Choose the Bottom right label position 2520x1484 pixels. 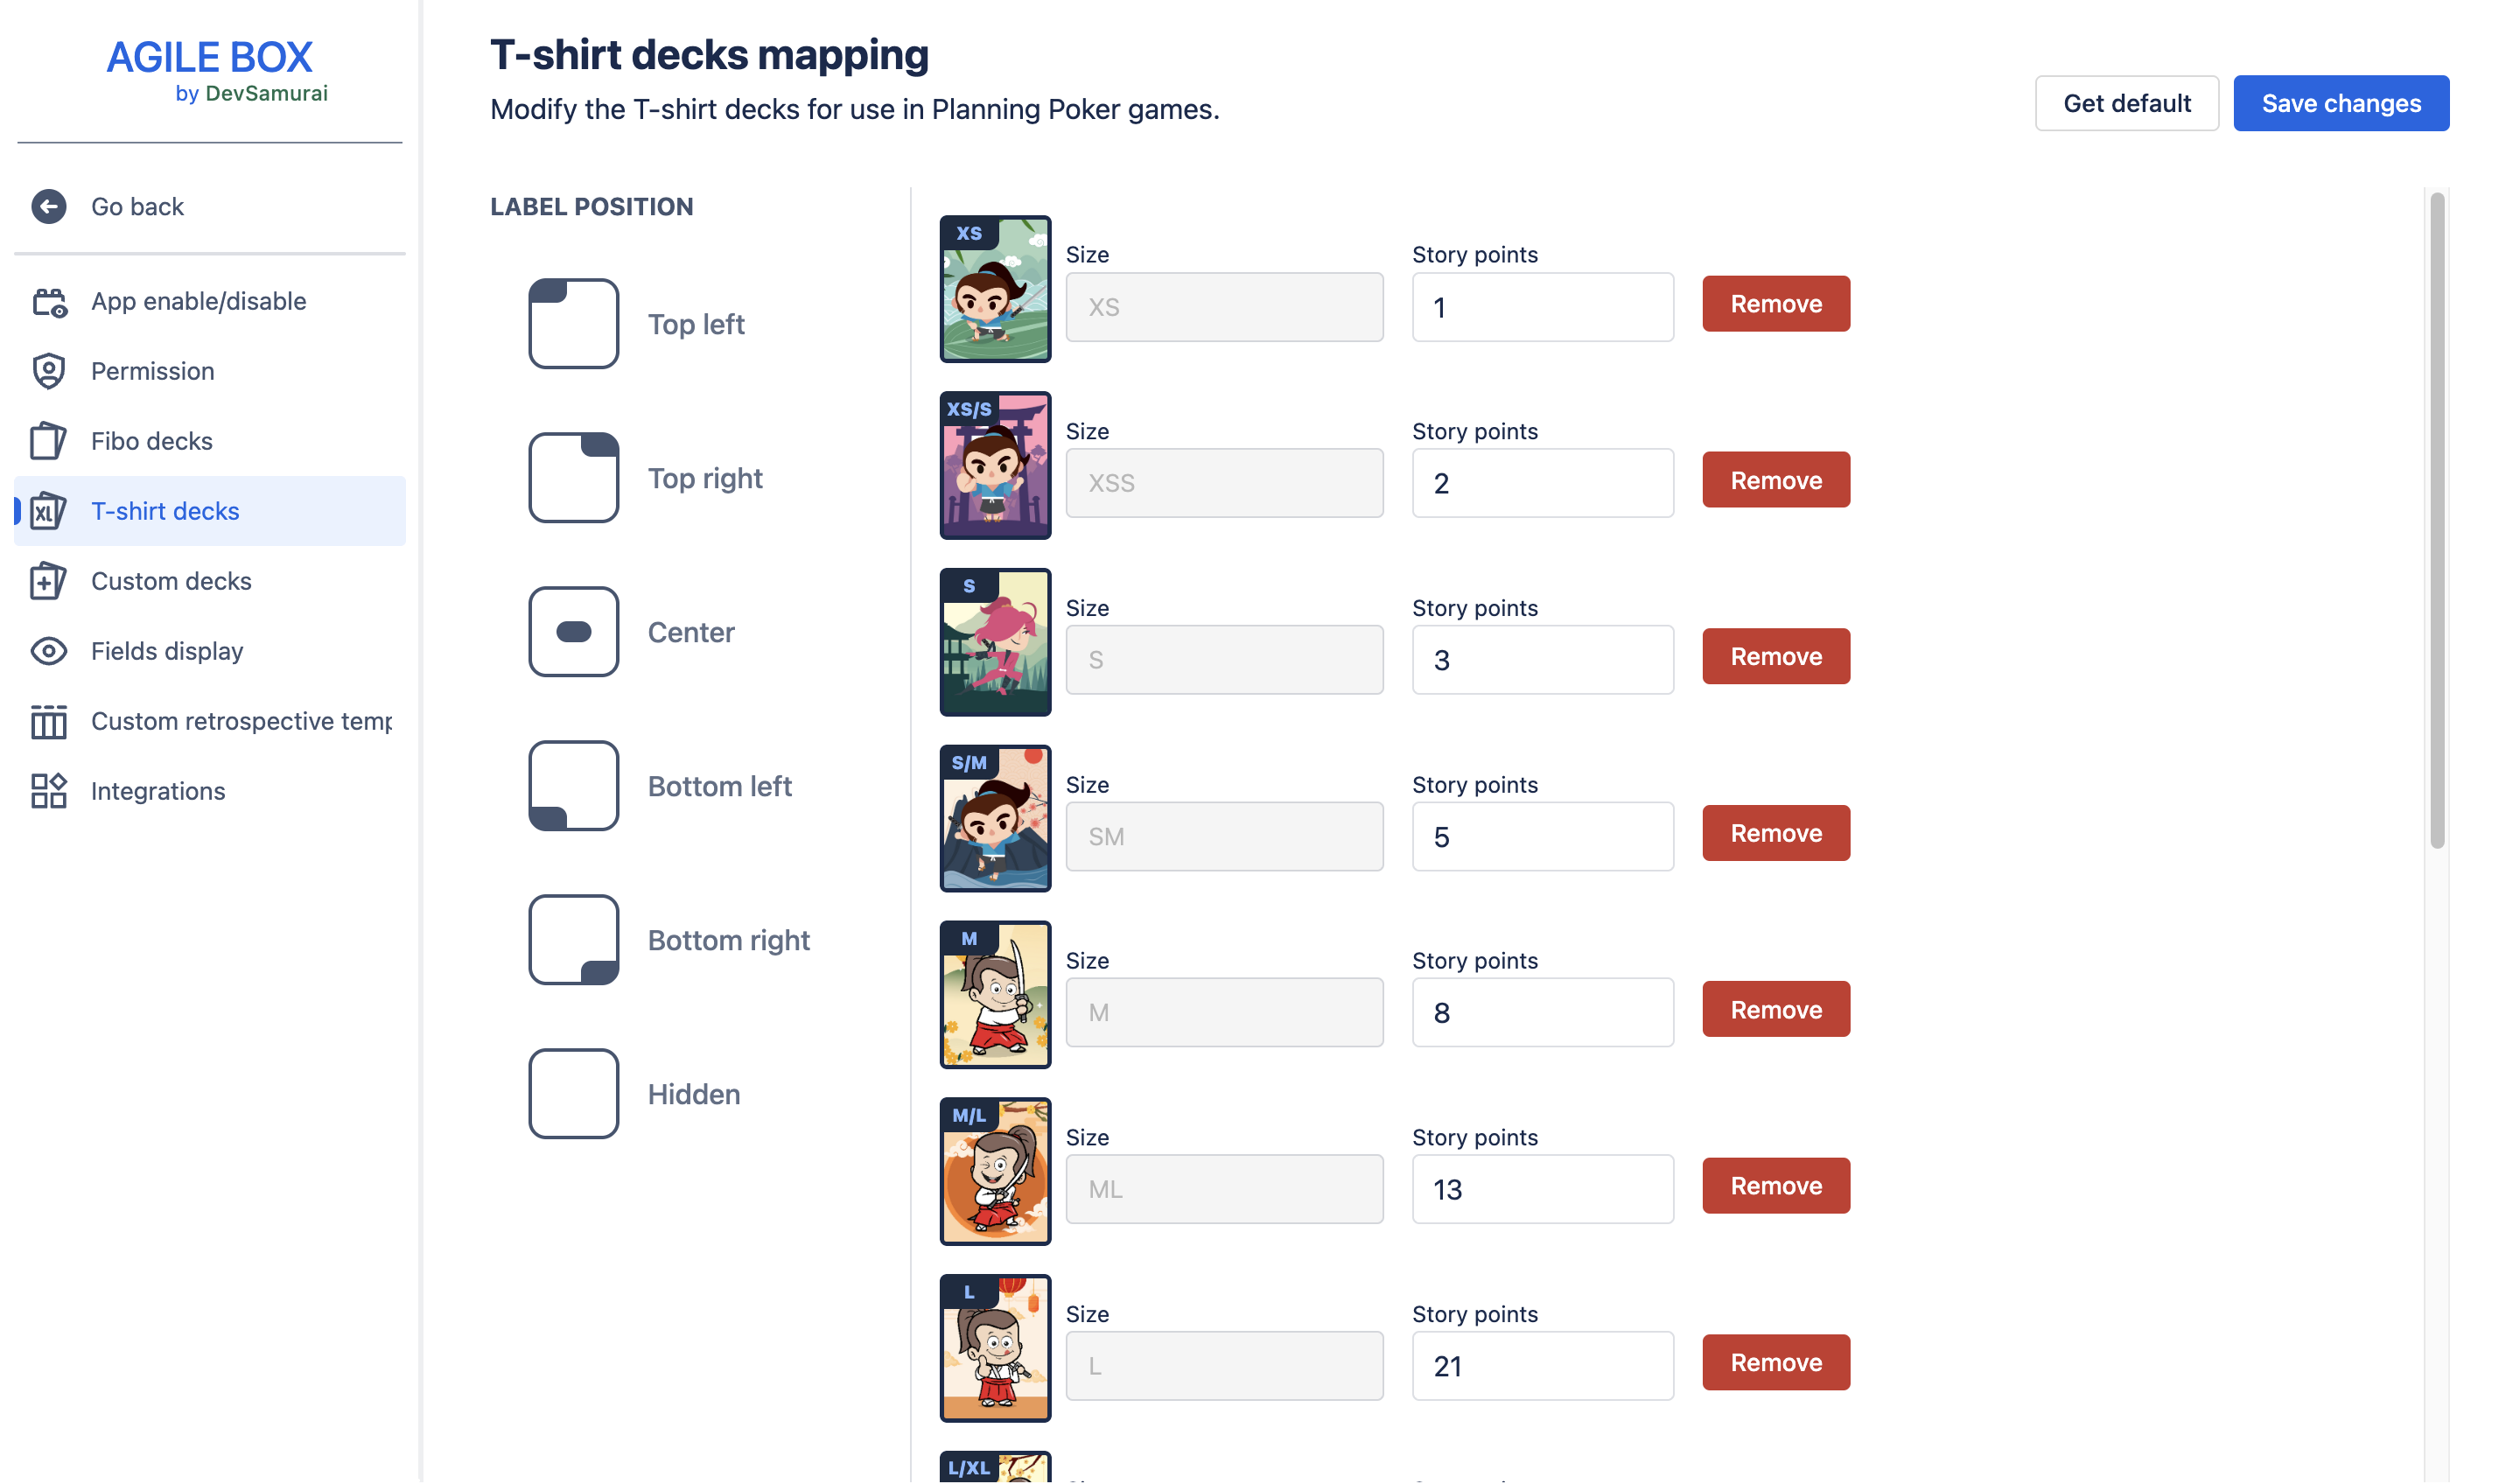(x=574, y=940)
